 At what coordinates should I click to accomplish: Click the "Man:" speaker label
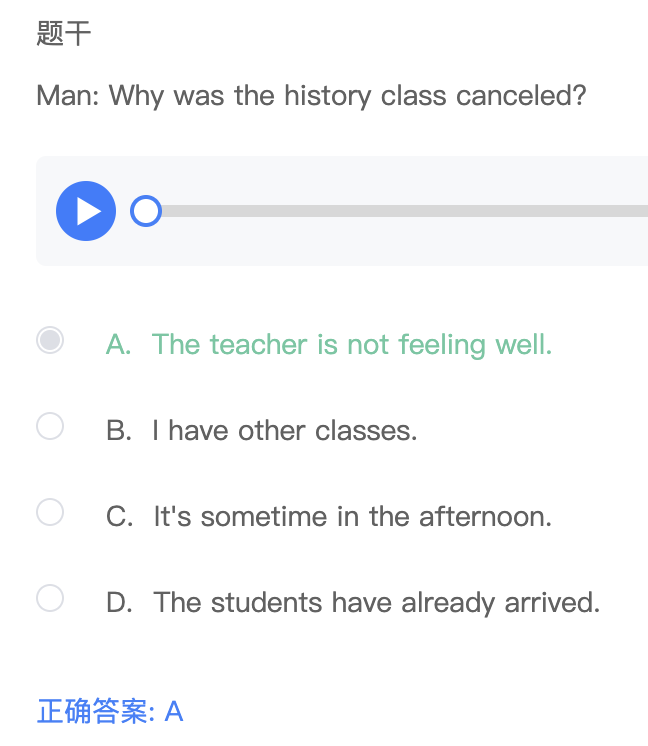tap(68, 97)
